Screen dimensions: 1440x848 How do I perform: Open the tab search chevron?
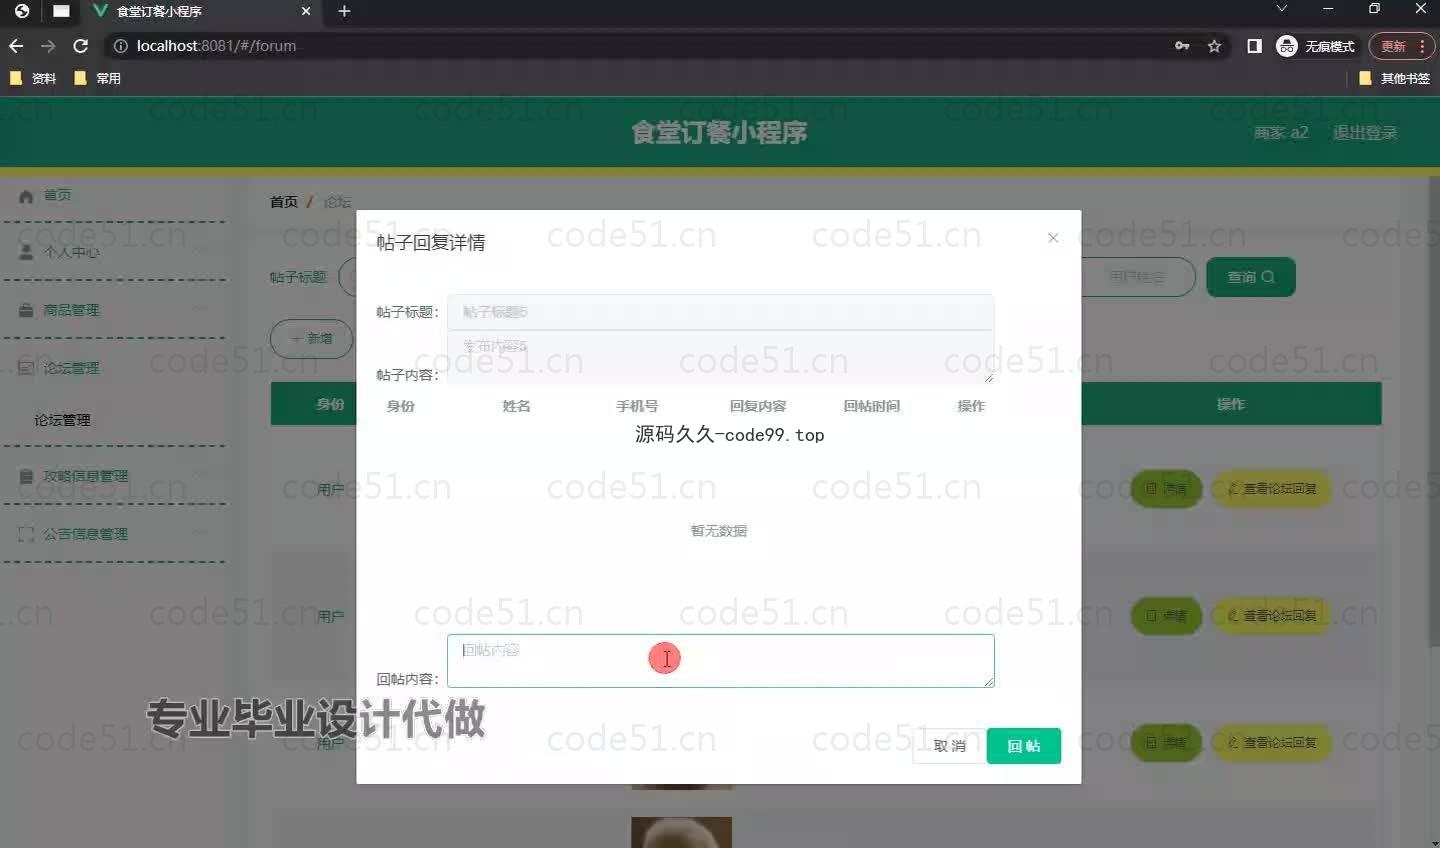(1282, 9)
